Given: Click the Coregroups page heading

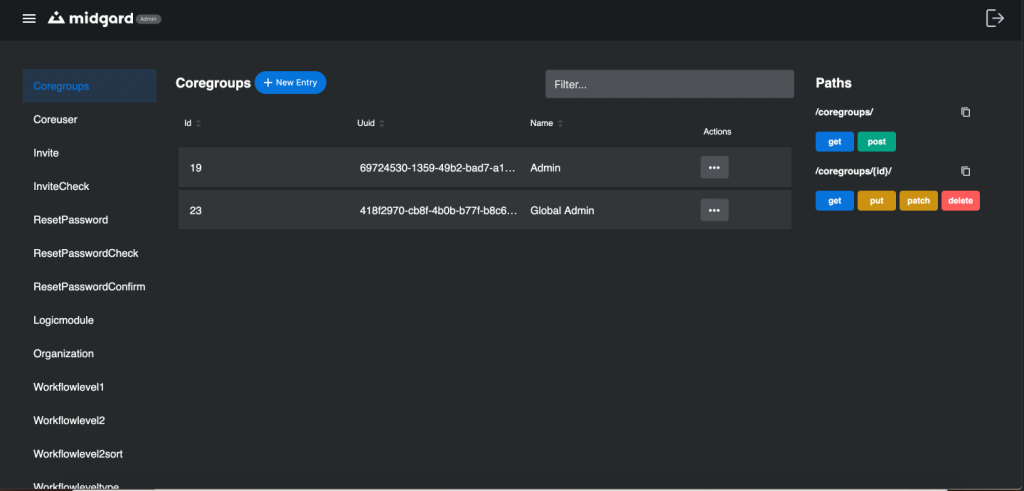Looking at the screenshot, I should click(213, 83).
